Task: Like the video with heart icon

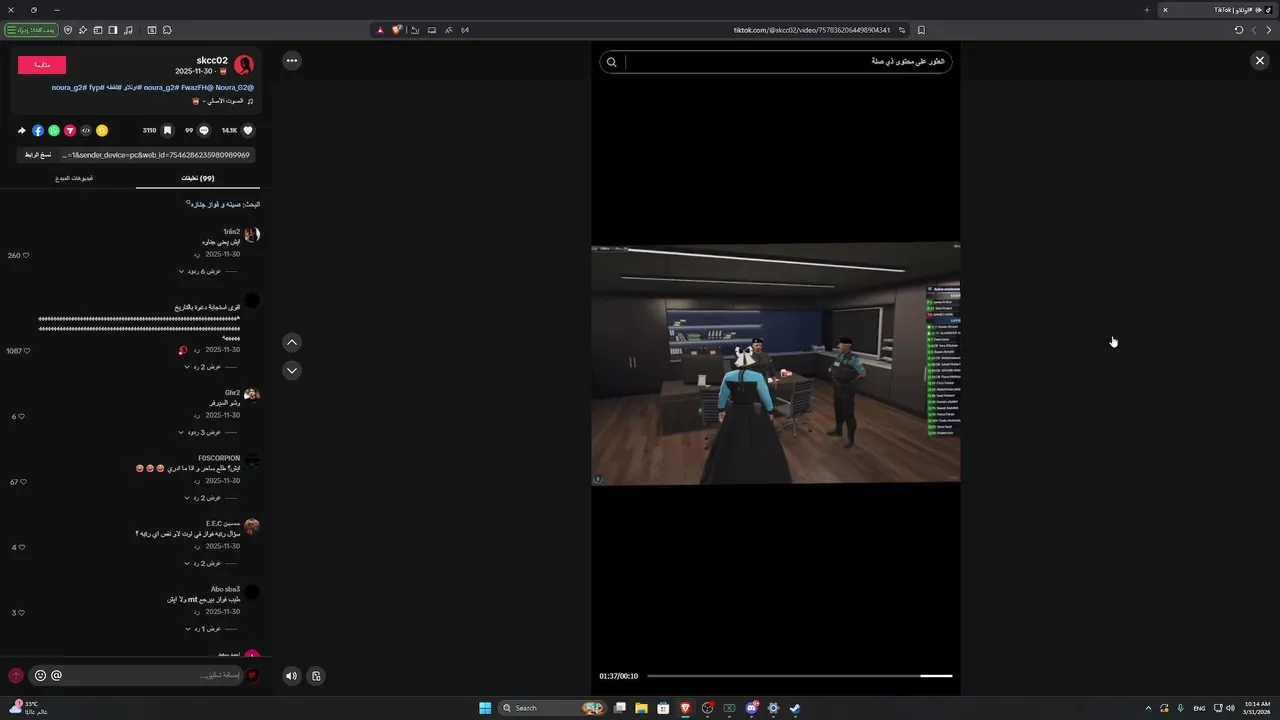Action: coord(248,130)
